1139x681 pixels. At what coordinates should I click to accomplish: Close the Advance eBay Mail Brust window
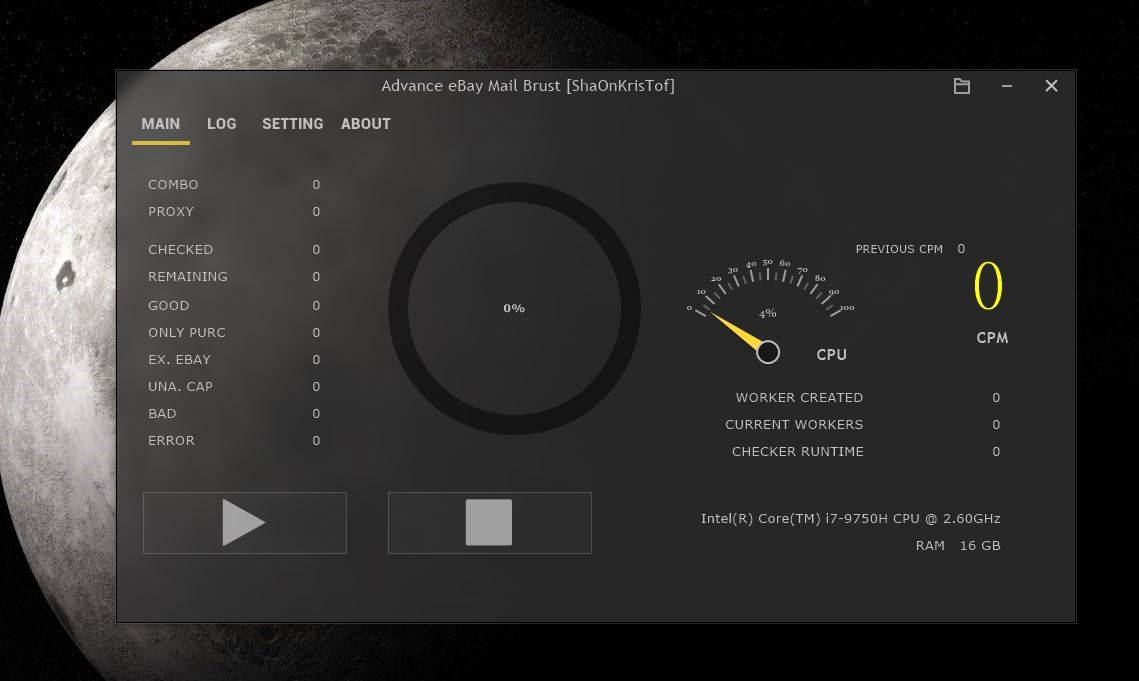(x=1051, y=86)
